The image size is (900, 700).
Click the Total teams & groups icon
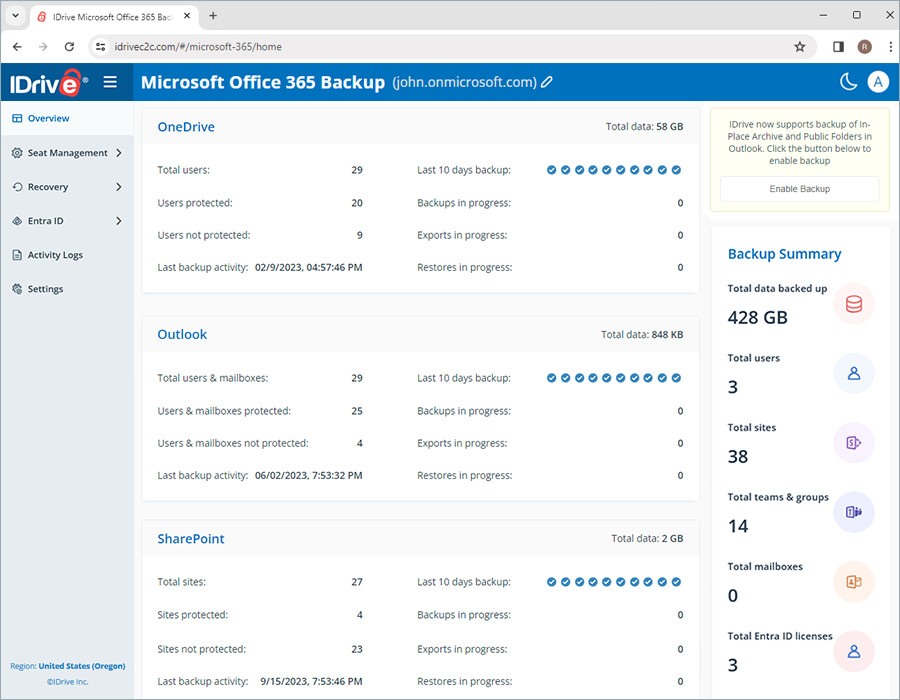854,512
